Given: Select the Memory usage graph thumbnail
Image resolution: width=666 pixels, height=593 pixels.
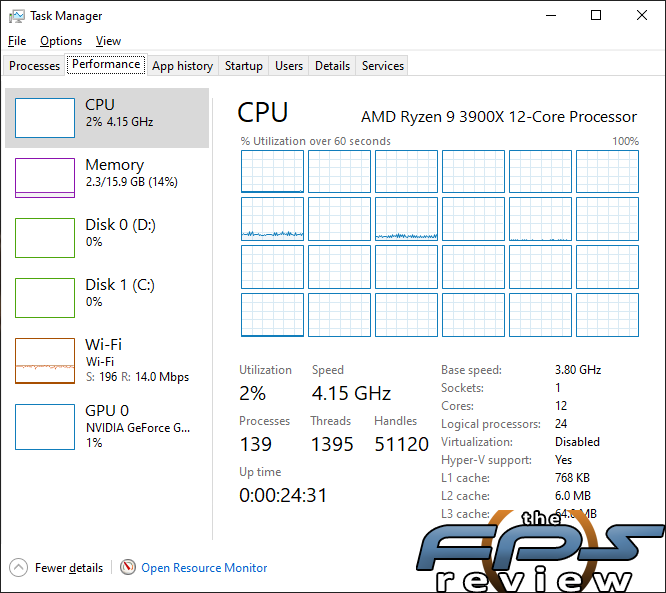Looking at the screenshot, I should point(45,178).
